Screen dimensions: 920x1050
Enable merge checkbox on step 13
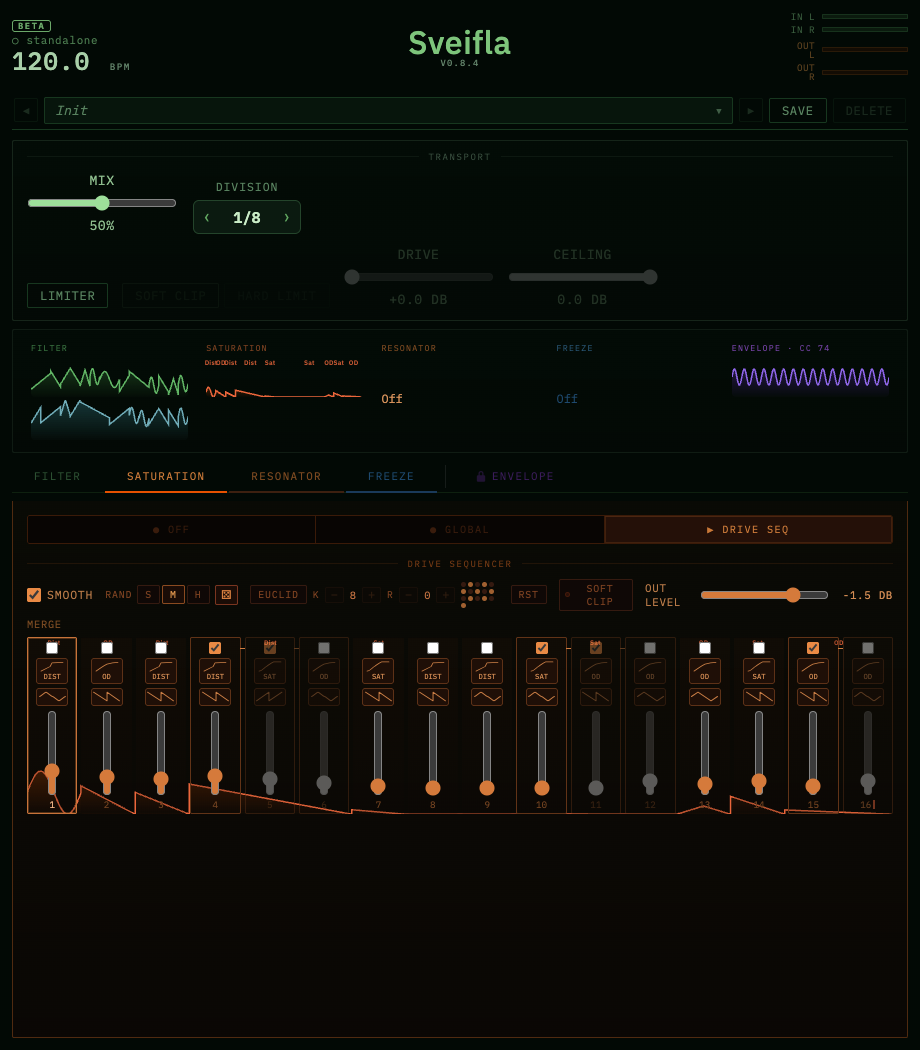(704, 648)
